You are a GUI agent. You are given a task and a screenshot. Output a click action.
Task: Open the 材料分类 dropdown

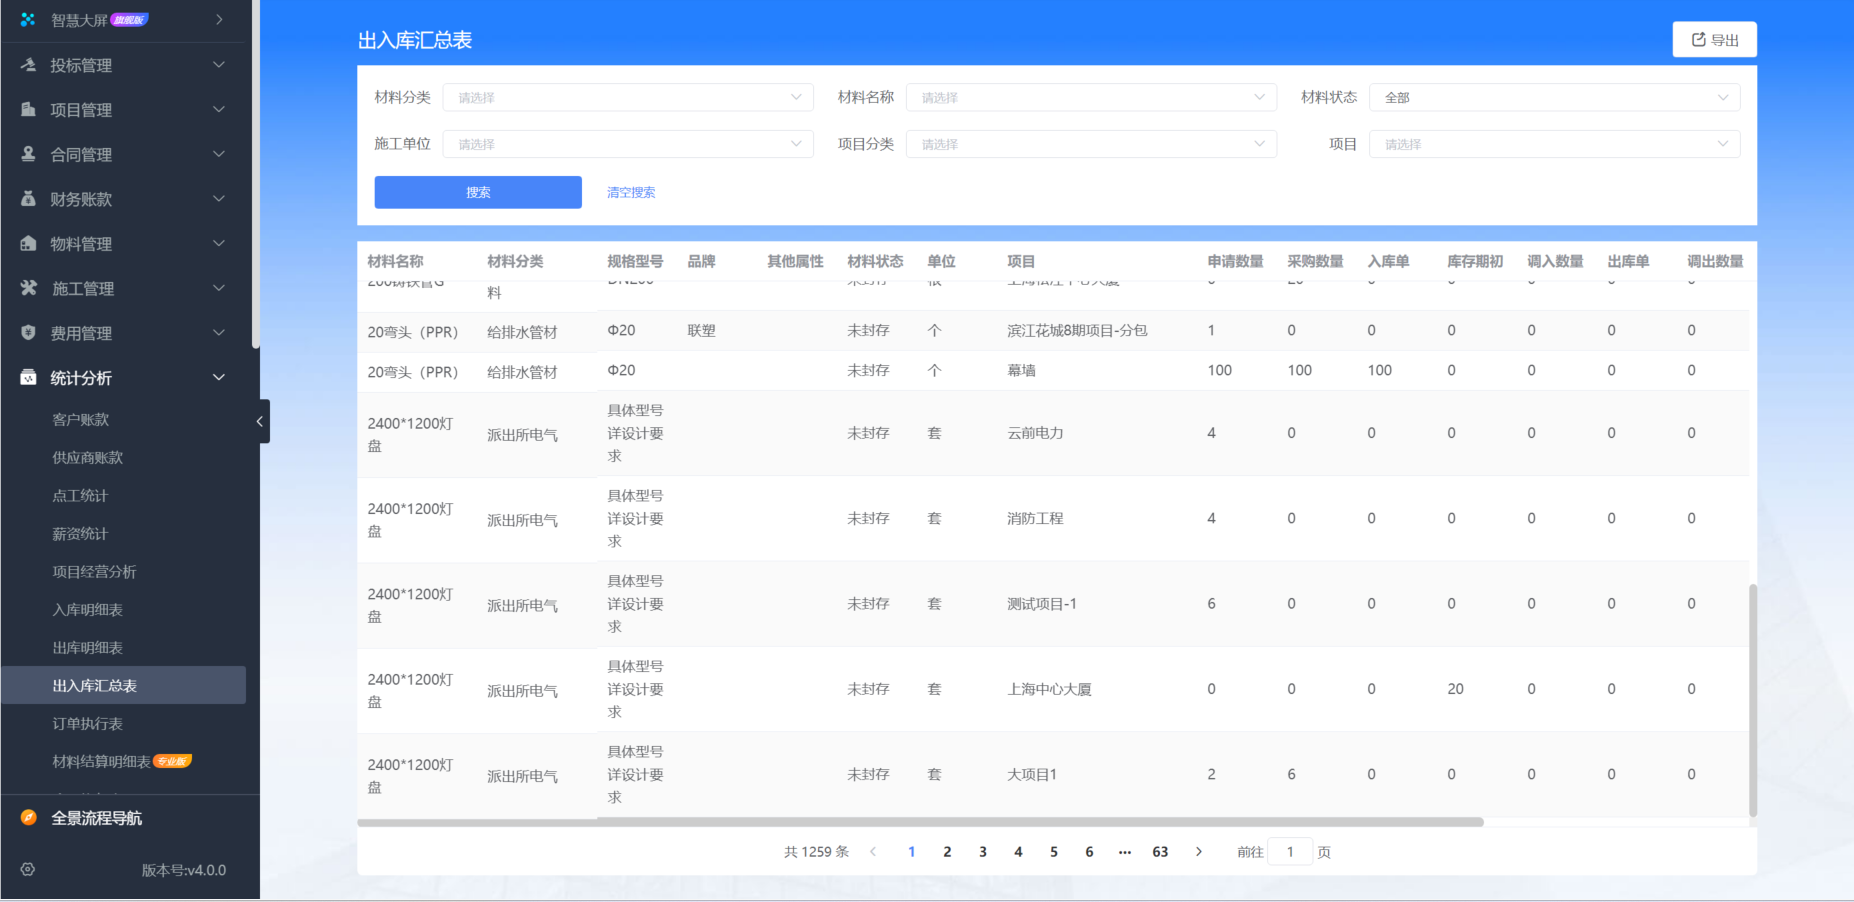click(x=627, y=97)
